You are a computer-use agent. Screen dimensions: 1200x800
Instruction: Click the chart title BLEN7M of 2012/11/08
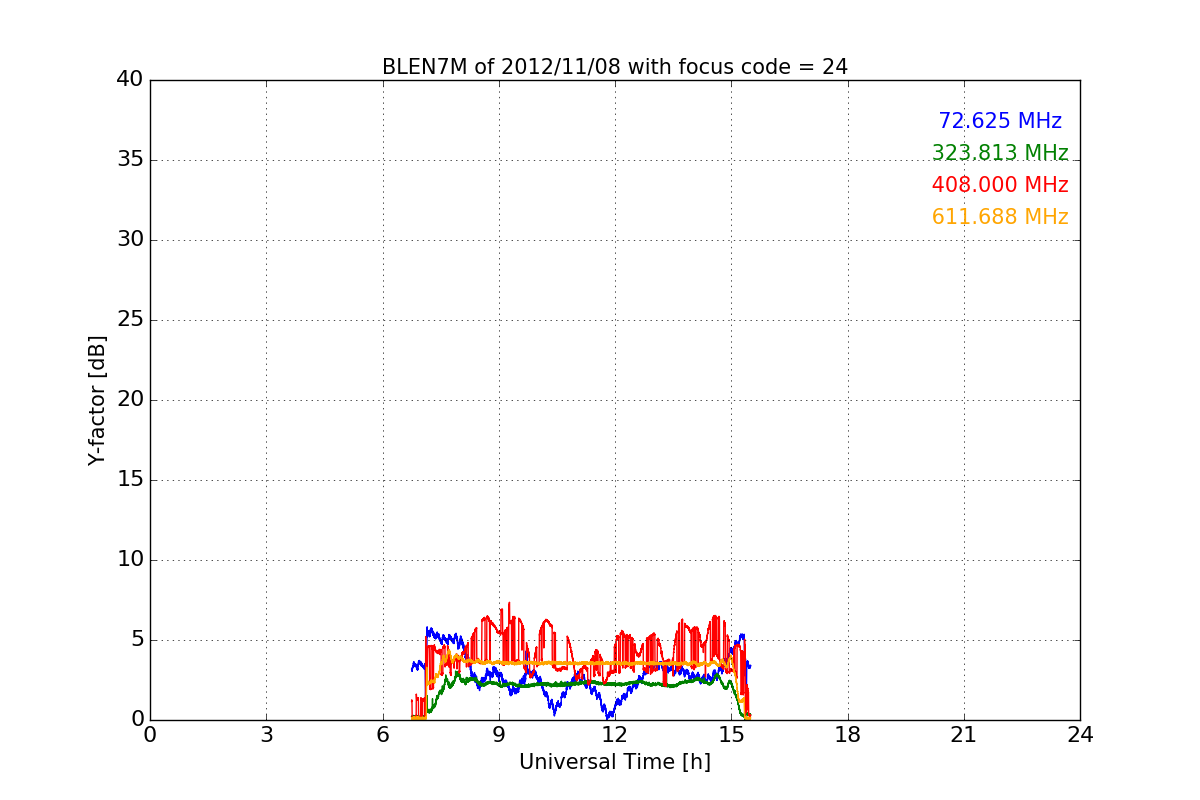(615, 67)
